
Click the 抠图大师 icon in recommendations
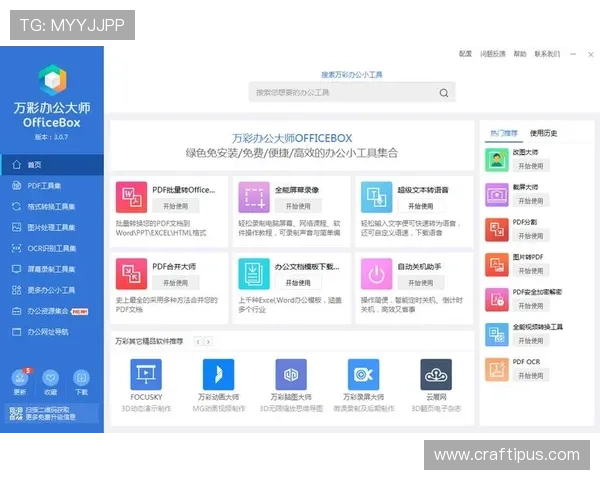[x=497, y=160]
